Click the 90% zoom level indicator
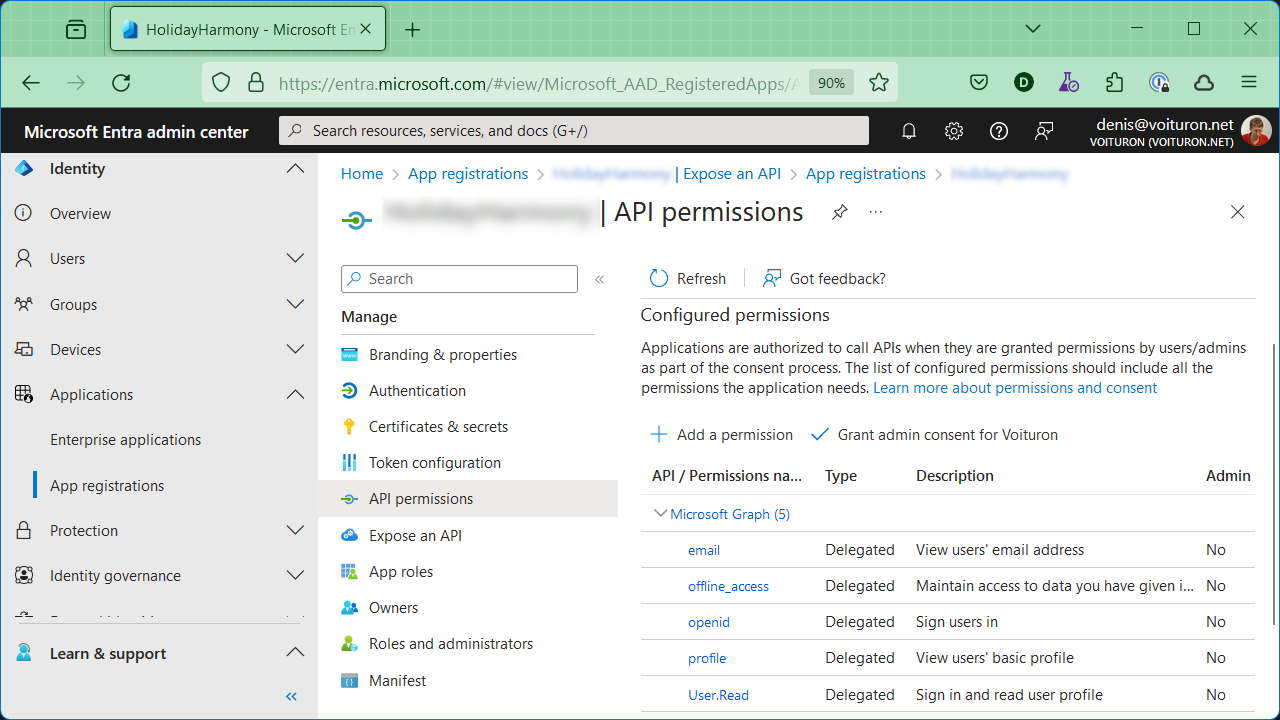The height and width of the screenshot is (720, 1280). pyautogui.click(x=831, y=83)
